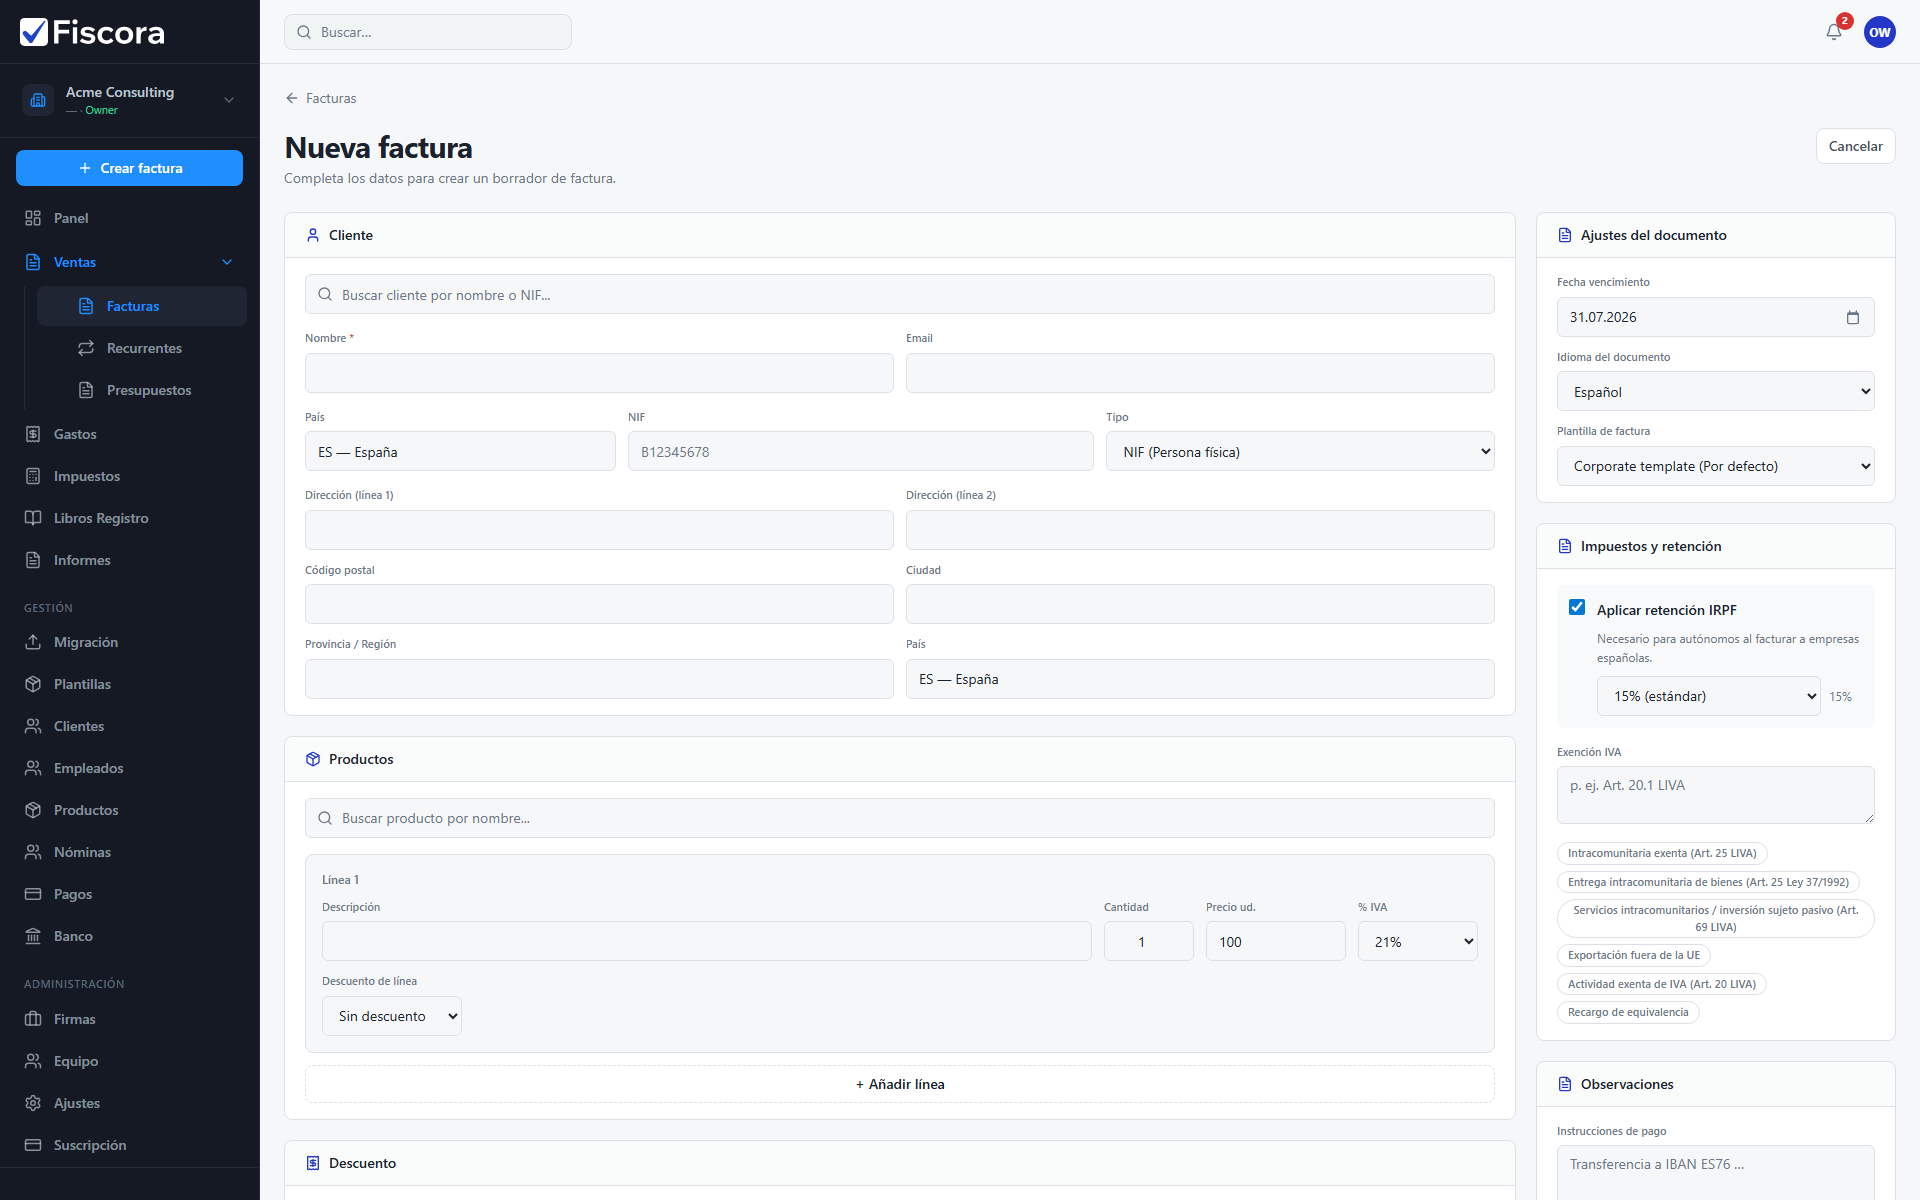Click the Impuestos calculator icon
The image size is (1920, 1200).
[x=33, y=476]
